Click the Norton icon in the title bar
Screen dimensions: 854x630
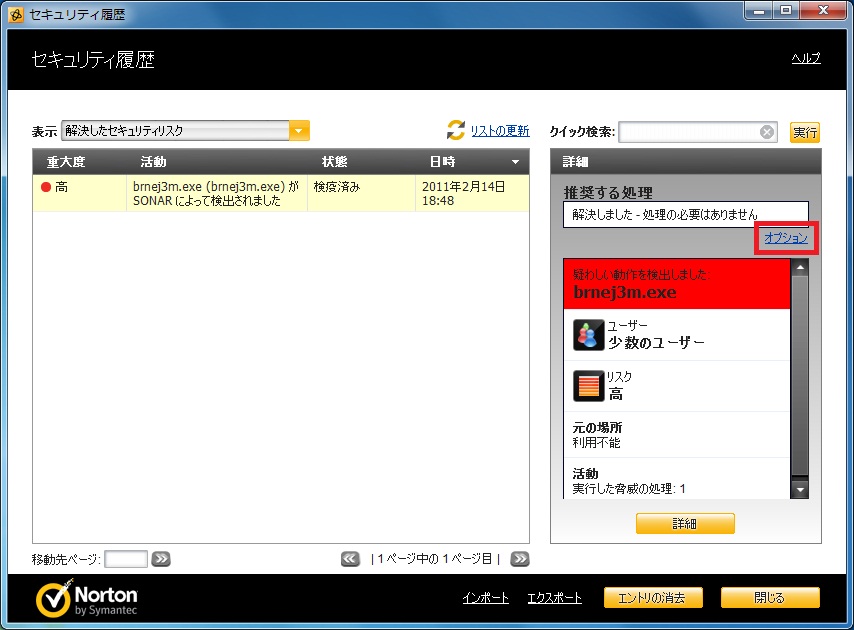[x=16, y=14]
